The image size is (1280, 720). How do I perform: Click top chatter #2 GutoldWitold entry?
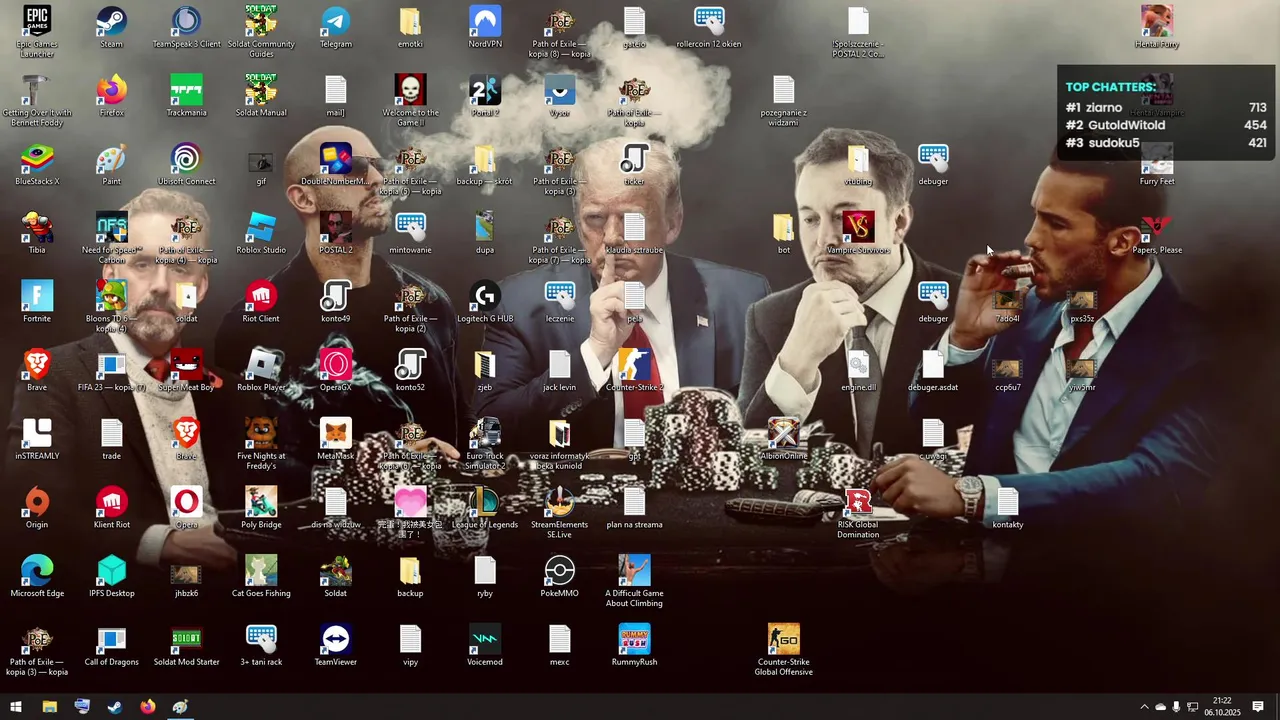coord(1166,125)
